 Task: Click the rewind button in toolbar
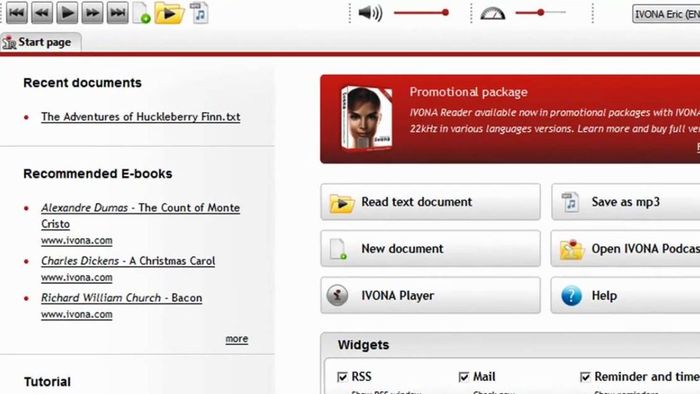point(42,12)
